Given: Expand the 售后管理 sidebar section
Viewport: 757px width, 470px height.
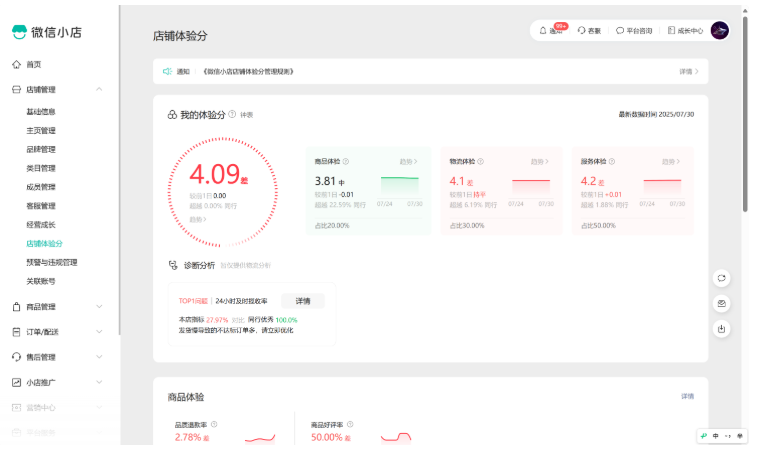Looking at the screenshot, I should 99,357.
